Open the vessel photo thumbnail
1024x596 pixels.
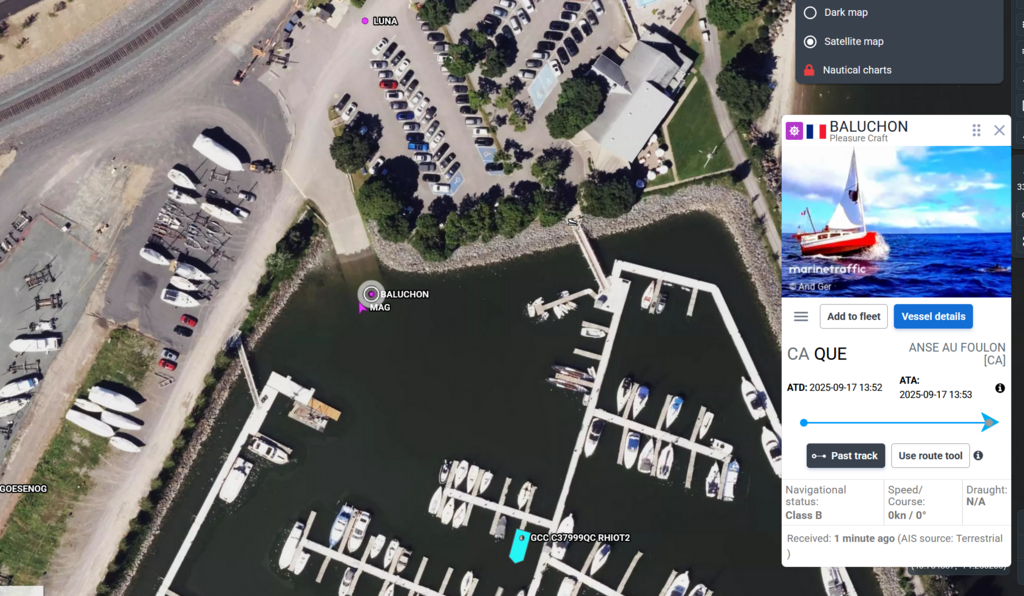point(896,221)
